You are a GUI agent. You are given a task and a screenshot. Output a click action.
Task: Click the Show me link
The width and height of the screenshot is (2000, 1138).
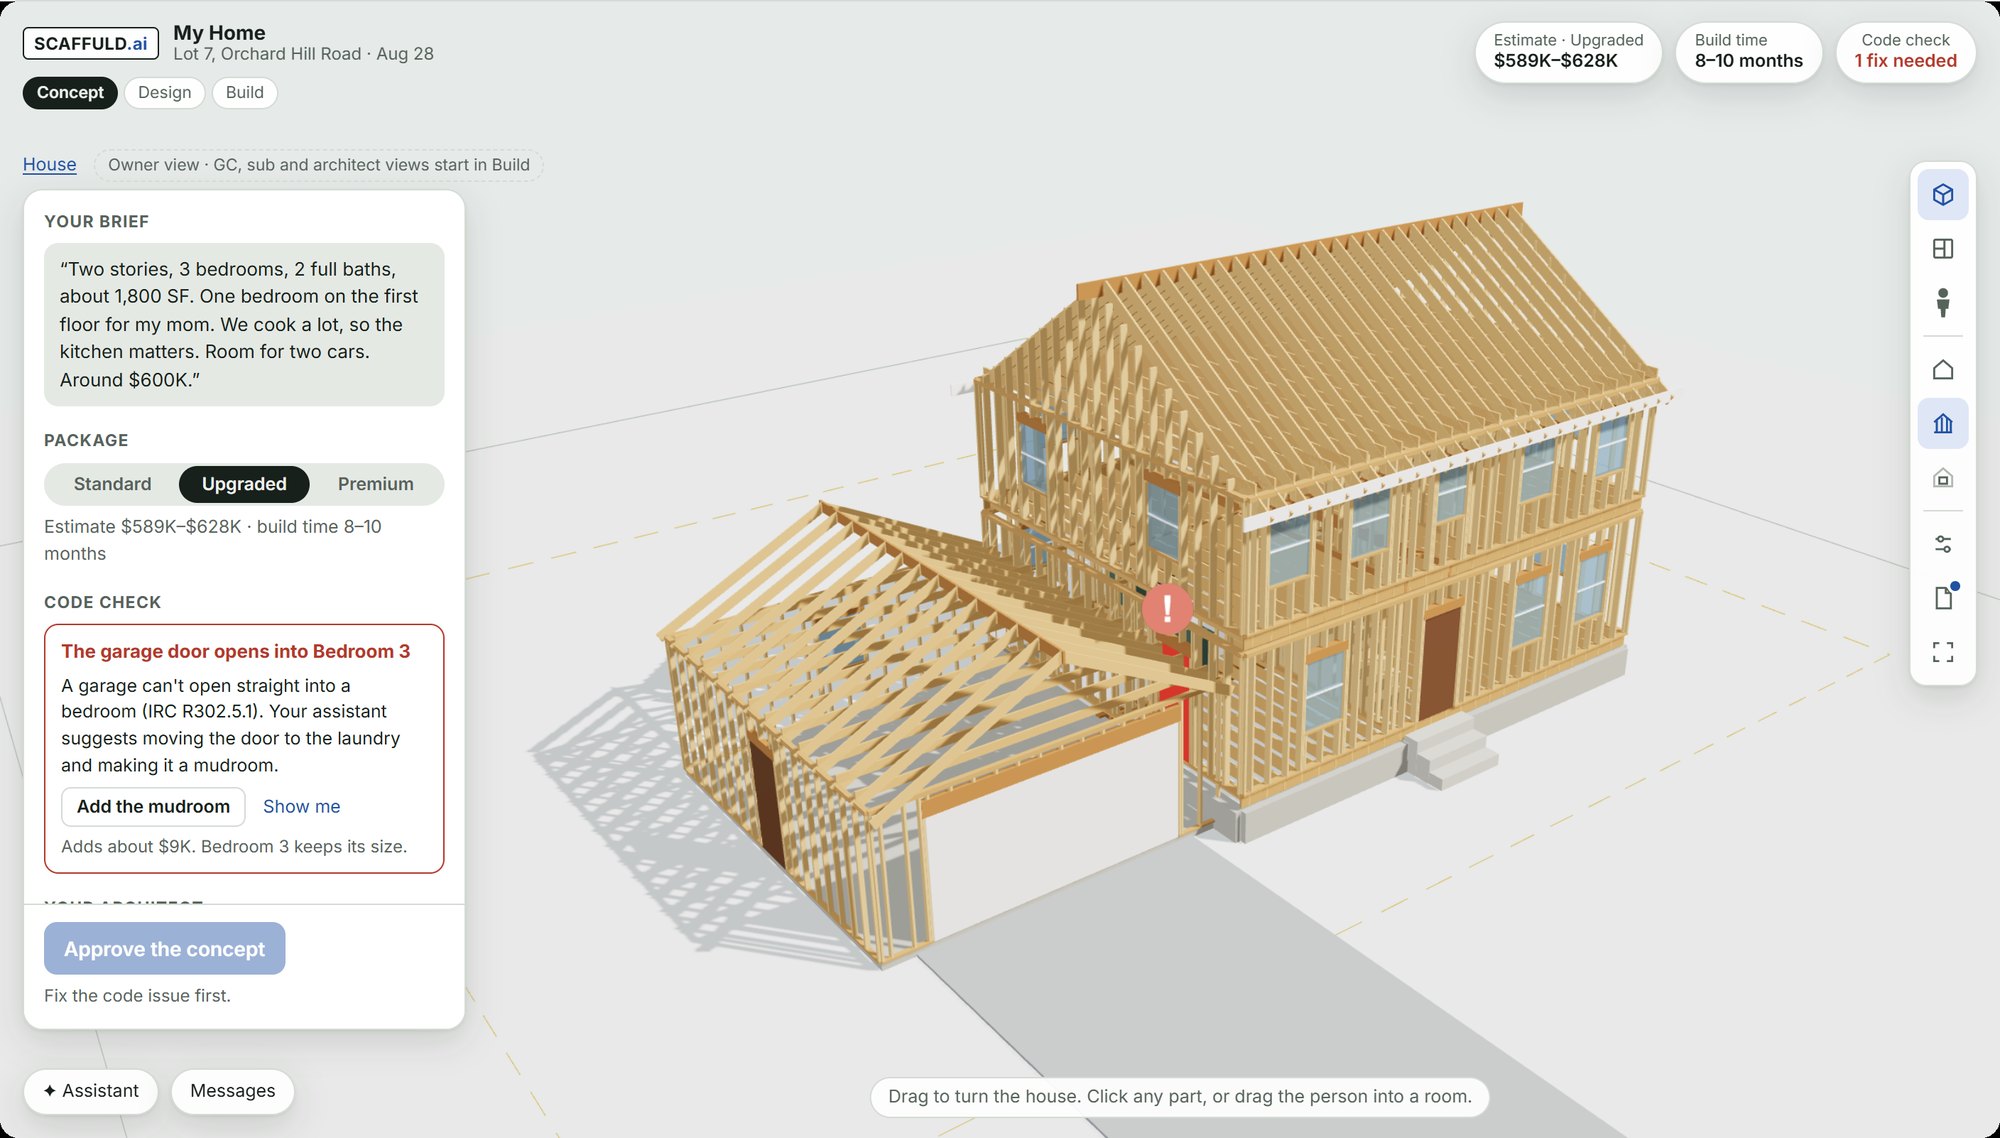(x=301, y=807)
